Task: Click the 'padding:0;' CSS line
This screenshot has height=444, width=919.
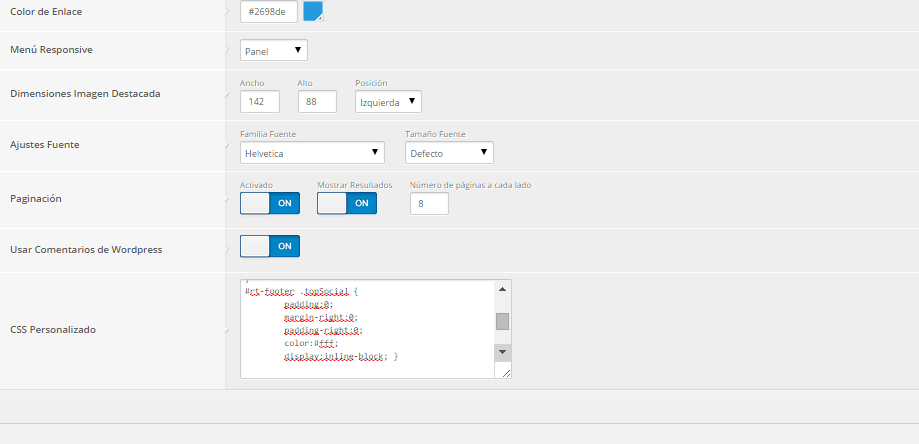Action: pos(308,304)
